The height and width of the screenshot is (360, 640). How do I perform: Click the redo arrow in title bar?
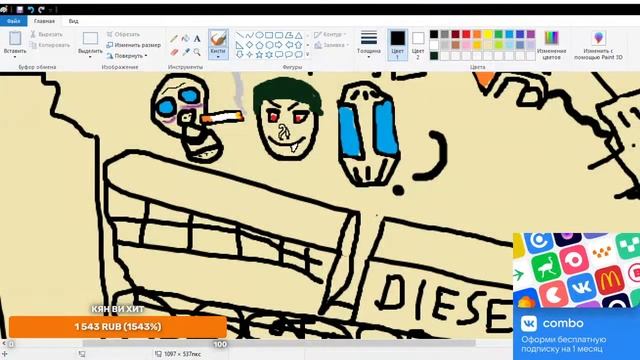pyautogui.click(x=41, y=9)
